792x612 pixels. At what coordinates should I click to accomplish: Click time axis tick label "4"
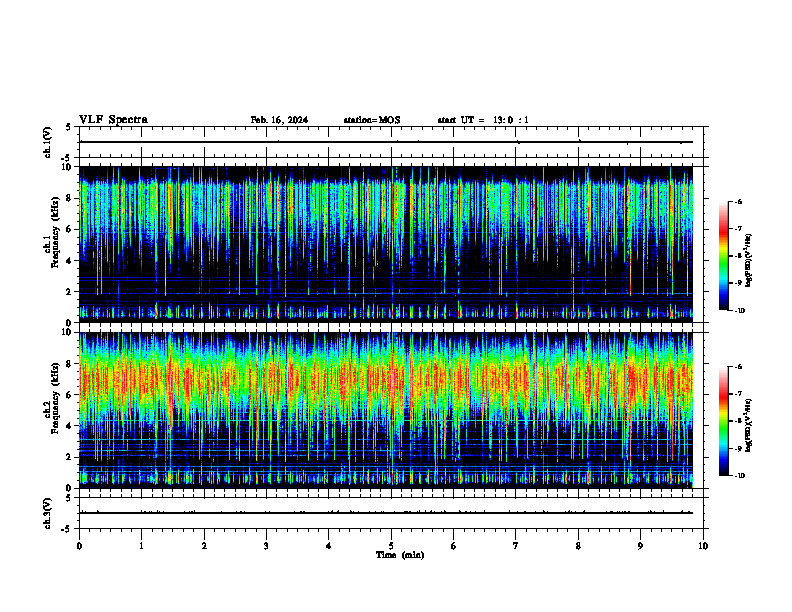point(329,546)
